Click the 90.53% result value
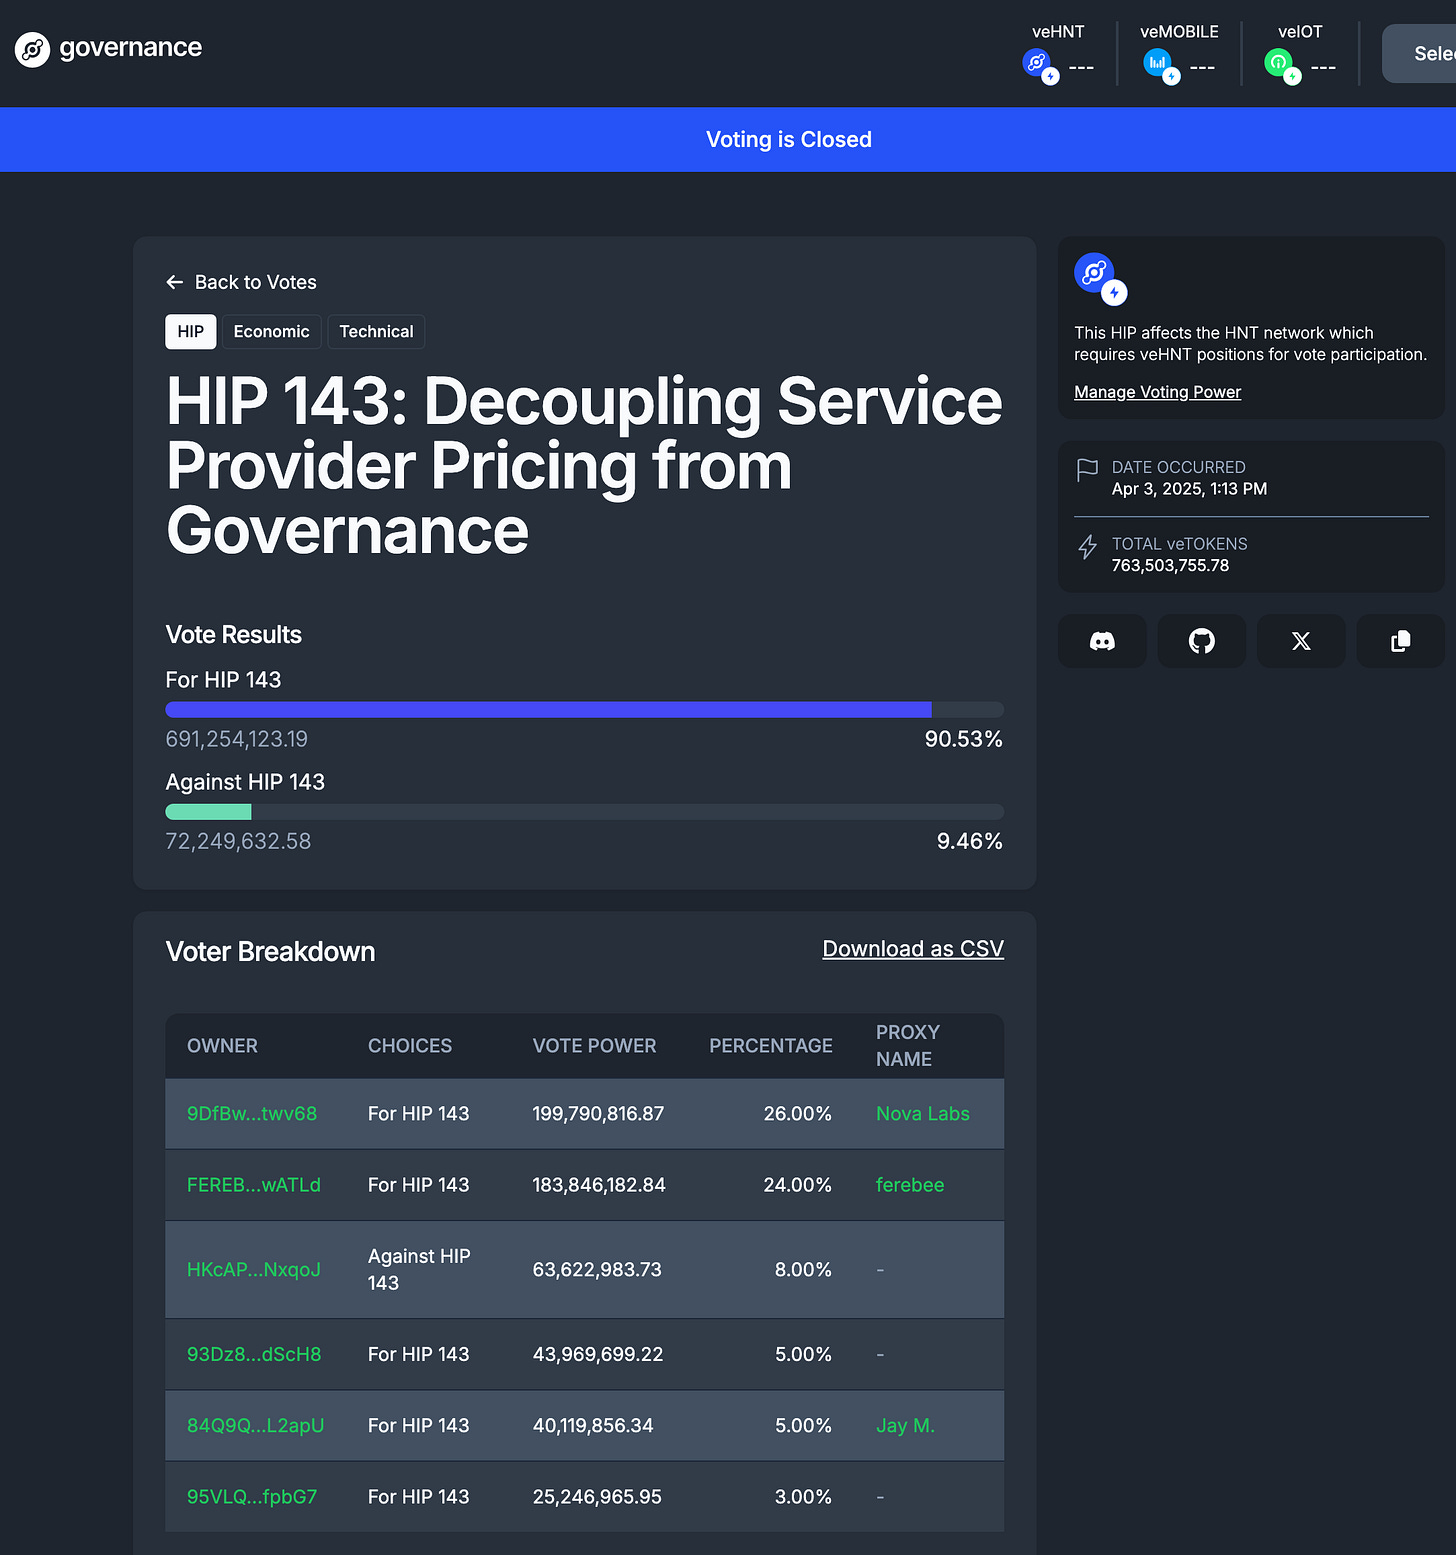 963,739
